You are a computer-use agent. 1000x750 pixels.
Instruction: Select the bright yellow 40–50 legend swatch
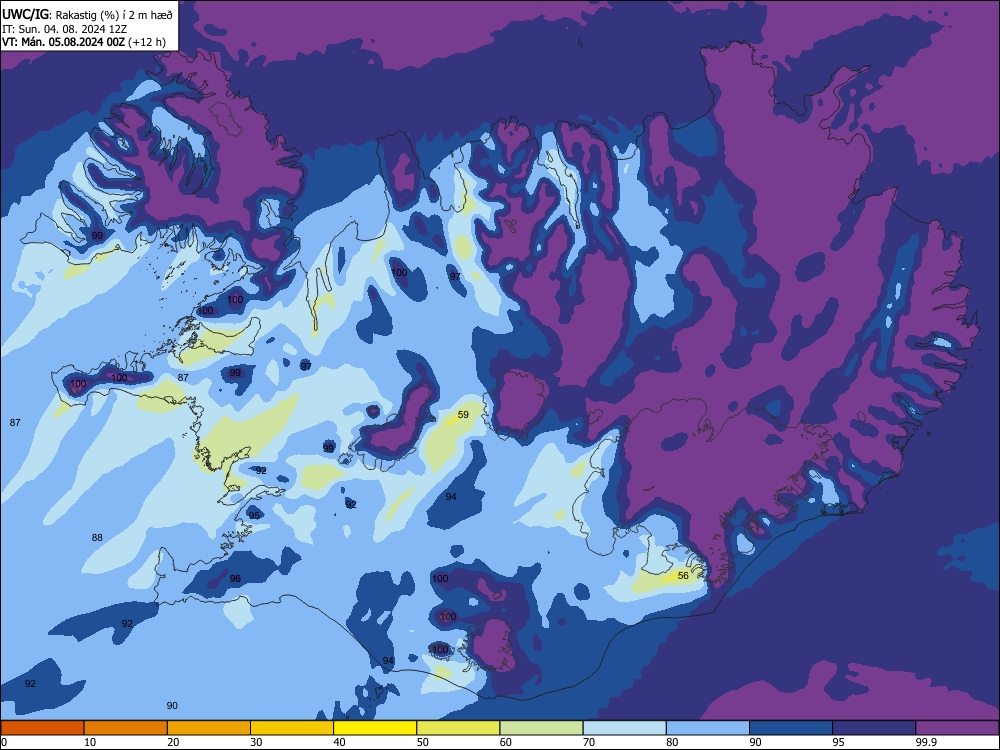pos(375,728)
